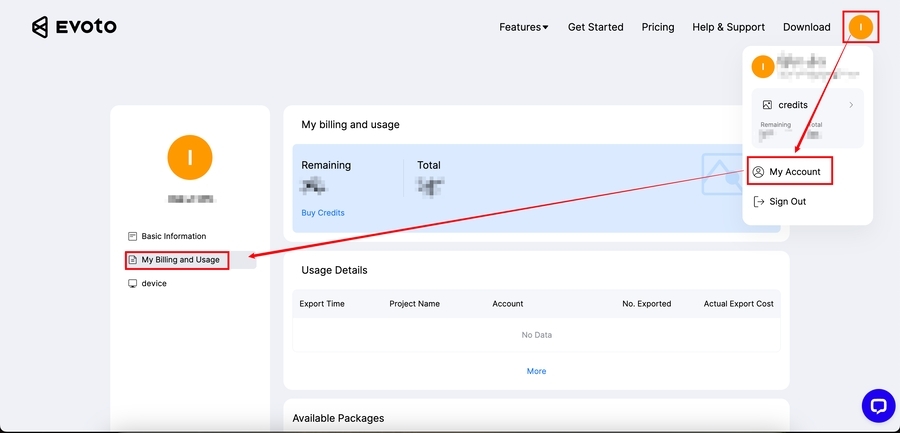Screen dimensions: 900x433
Task: Expand the Features dropdown menu
Action: pos(523,27)
